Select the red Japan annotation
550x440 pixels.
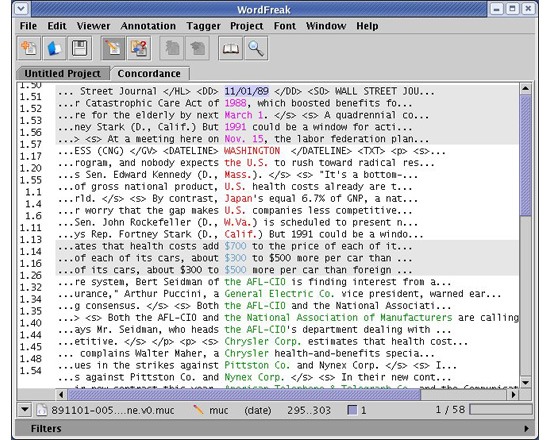(238, 199)
